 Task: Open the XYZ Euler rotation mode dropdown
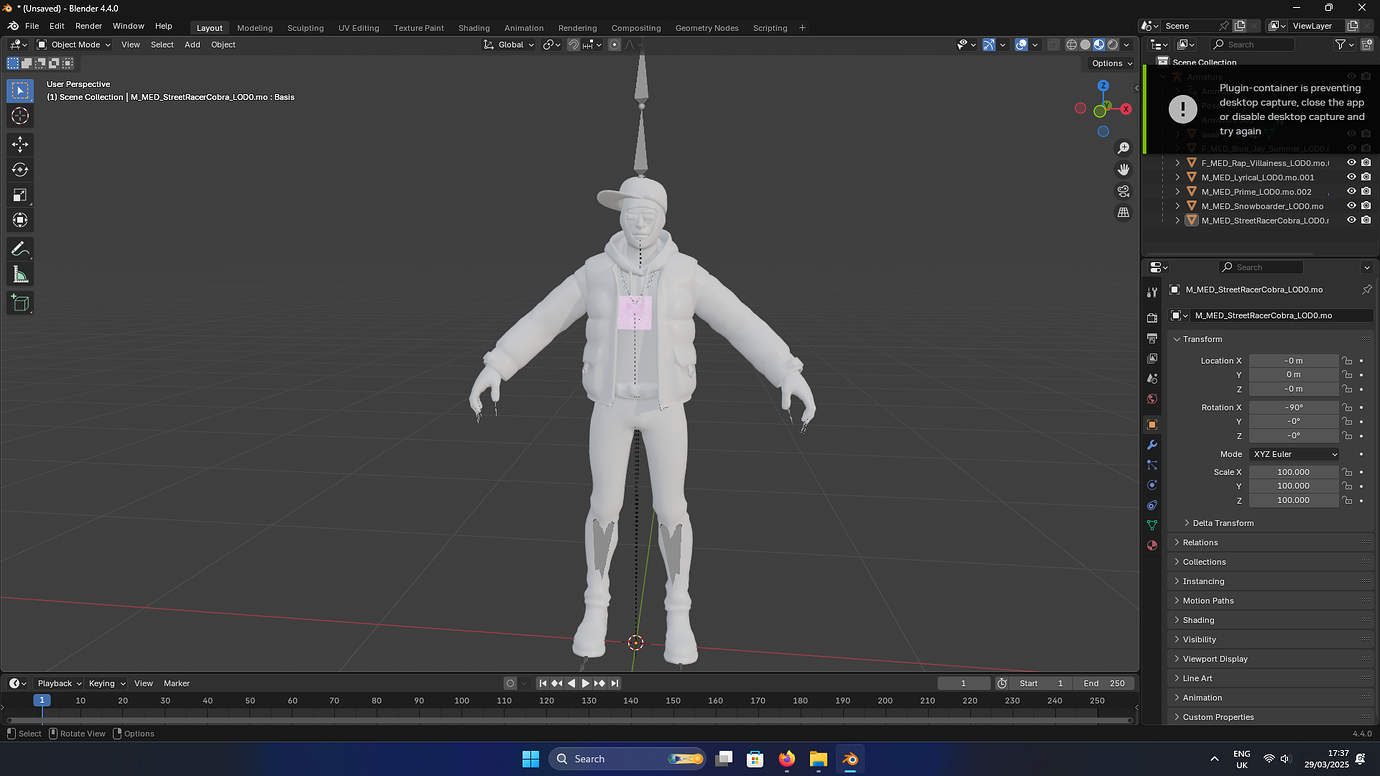pos(1294,454)
